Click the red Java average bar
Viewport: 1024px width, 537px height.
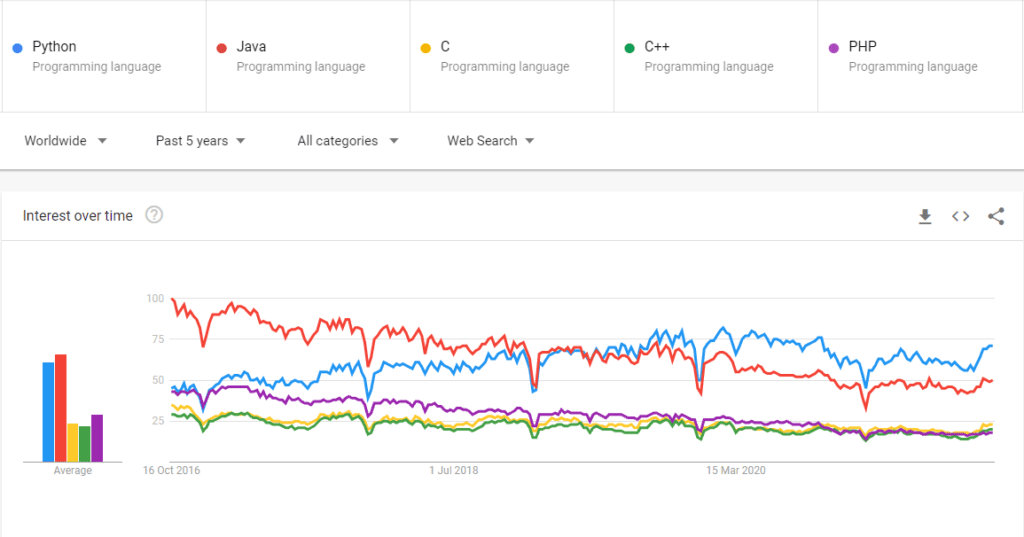[x=61, y=408]
